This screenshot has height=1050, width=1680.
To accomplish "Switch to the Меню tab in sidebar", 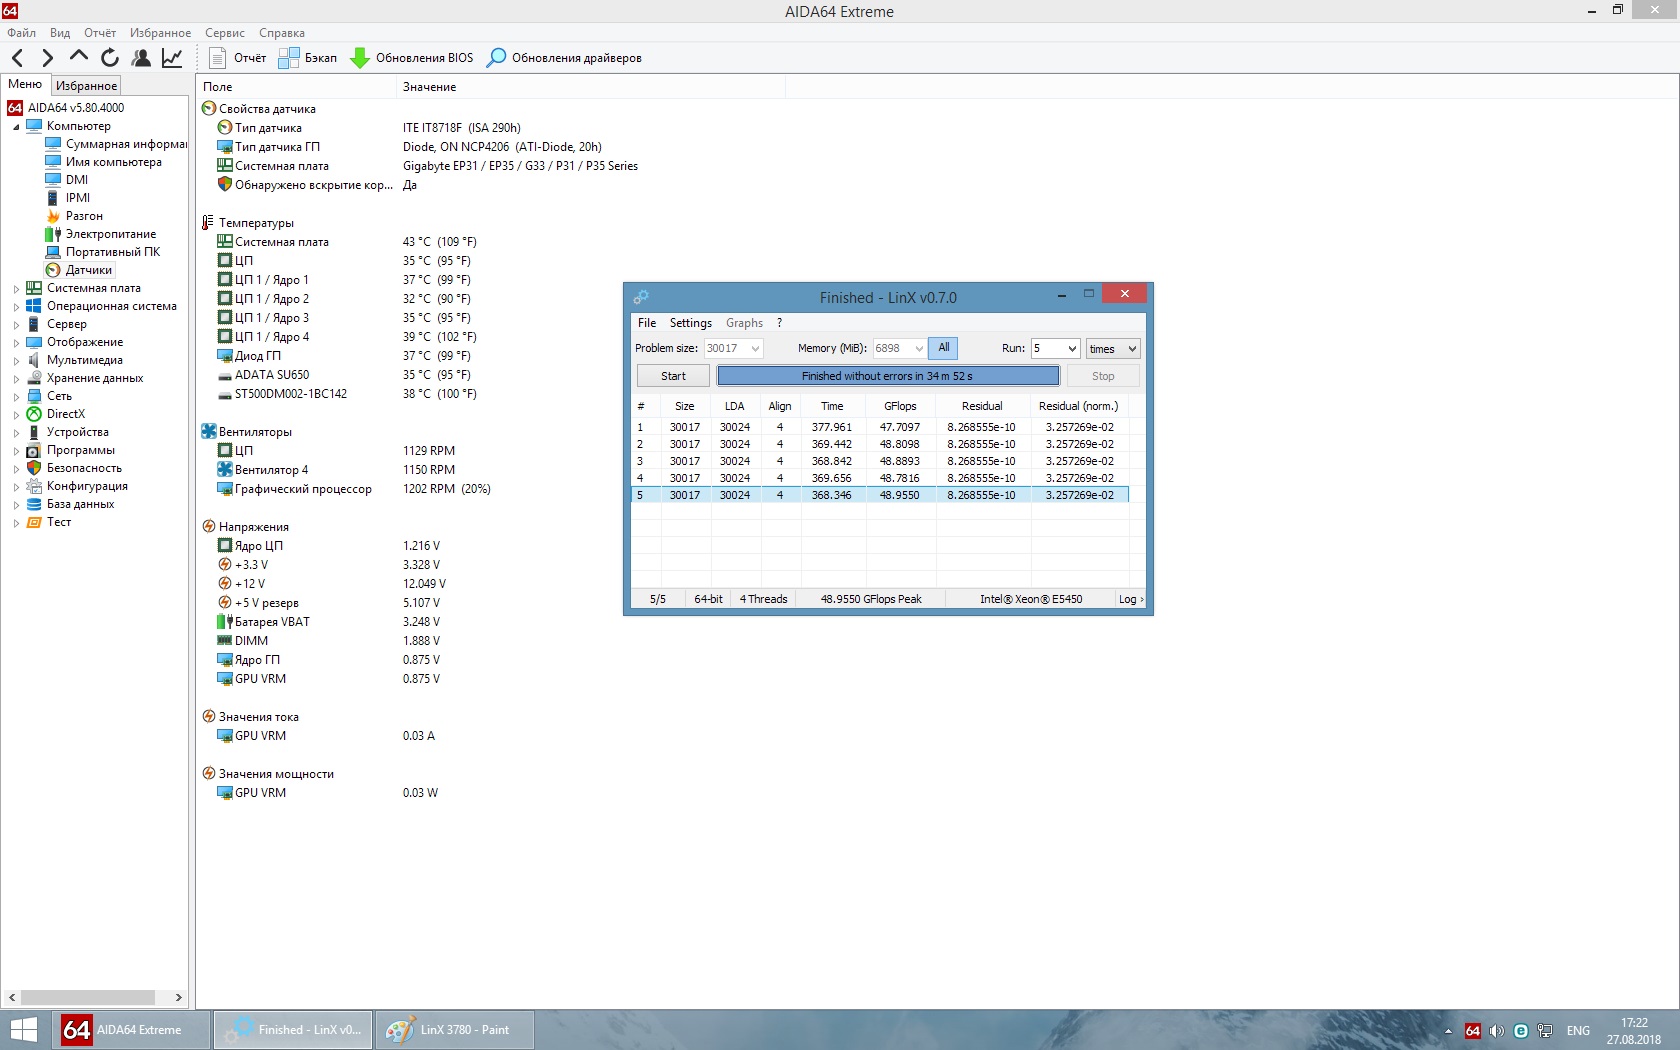I will pos(25,85).
